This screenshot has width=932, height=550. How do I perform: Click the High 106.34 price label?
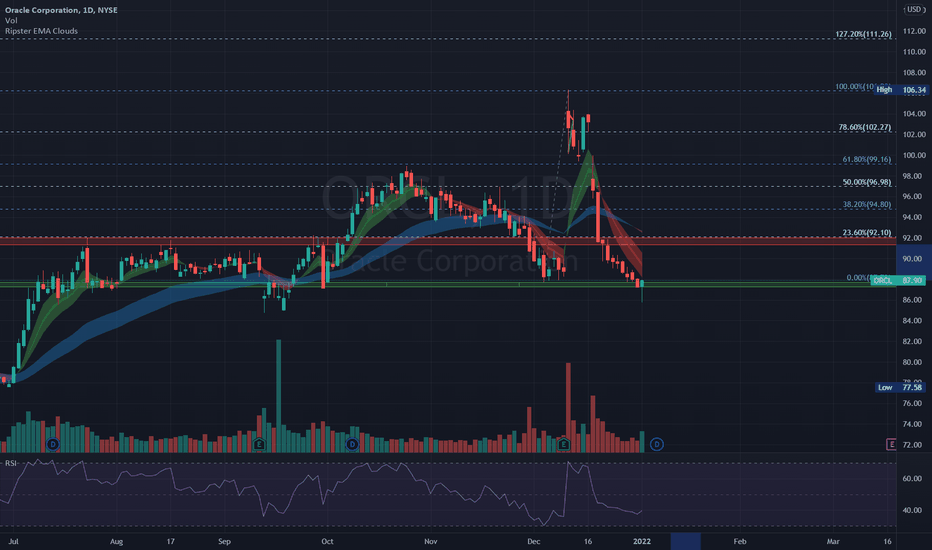coord(901,90)
